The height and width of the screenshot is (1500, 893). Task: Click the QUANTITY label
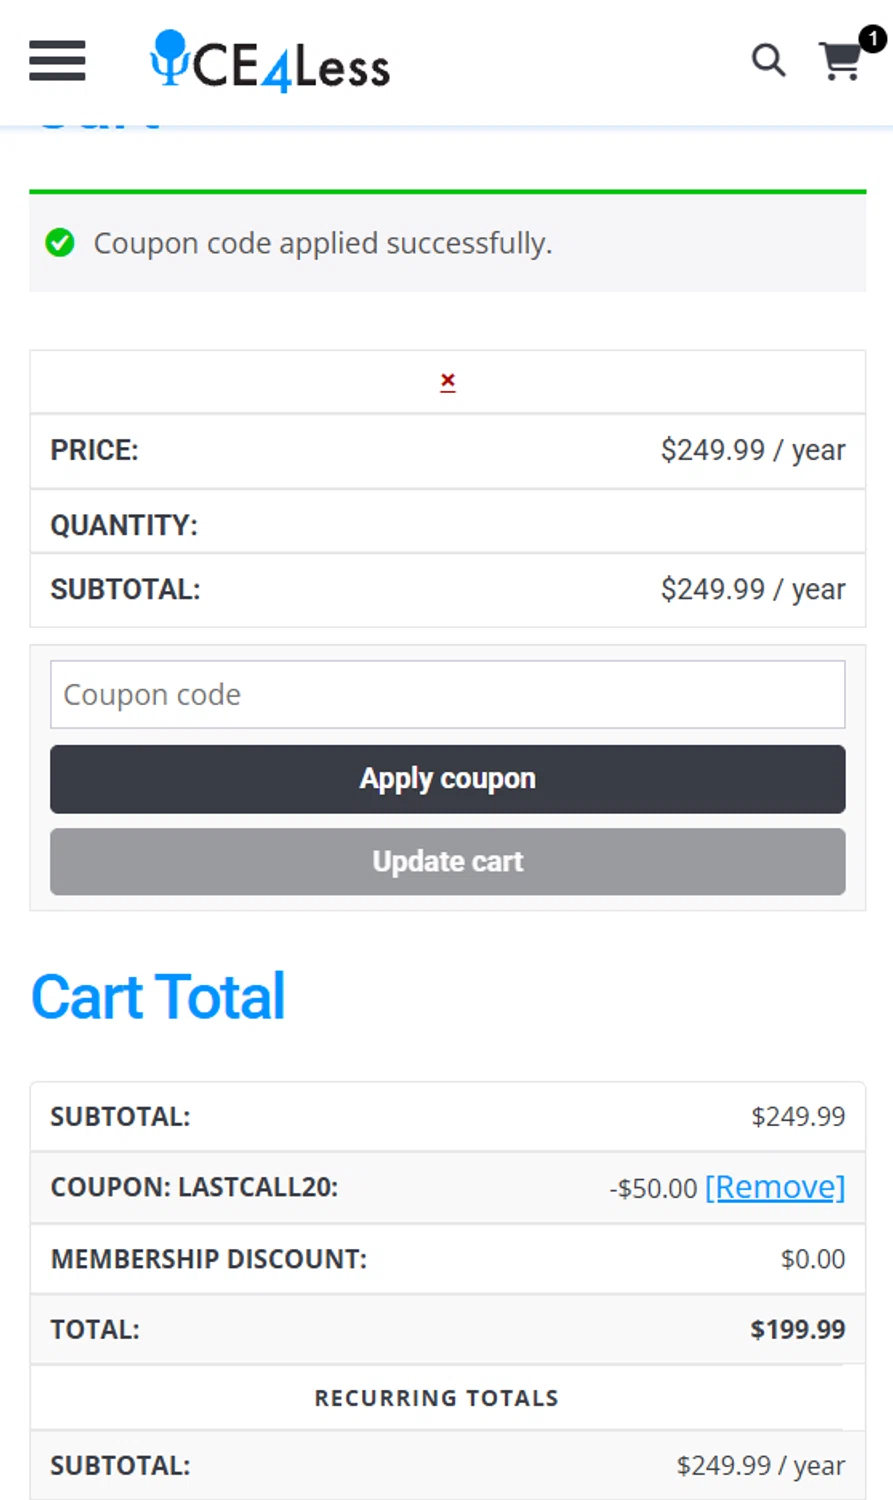pos(124,525)
